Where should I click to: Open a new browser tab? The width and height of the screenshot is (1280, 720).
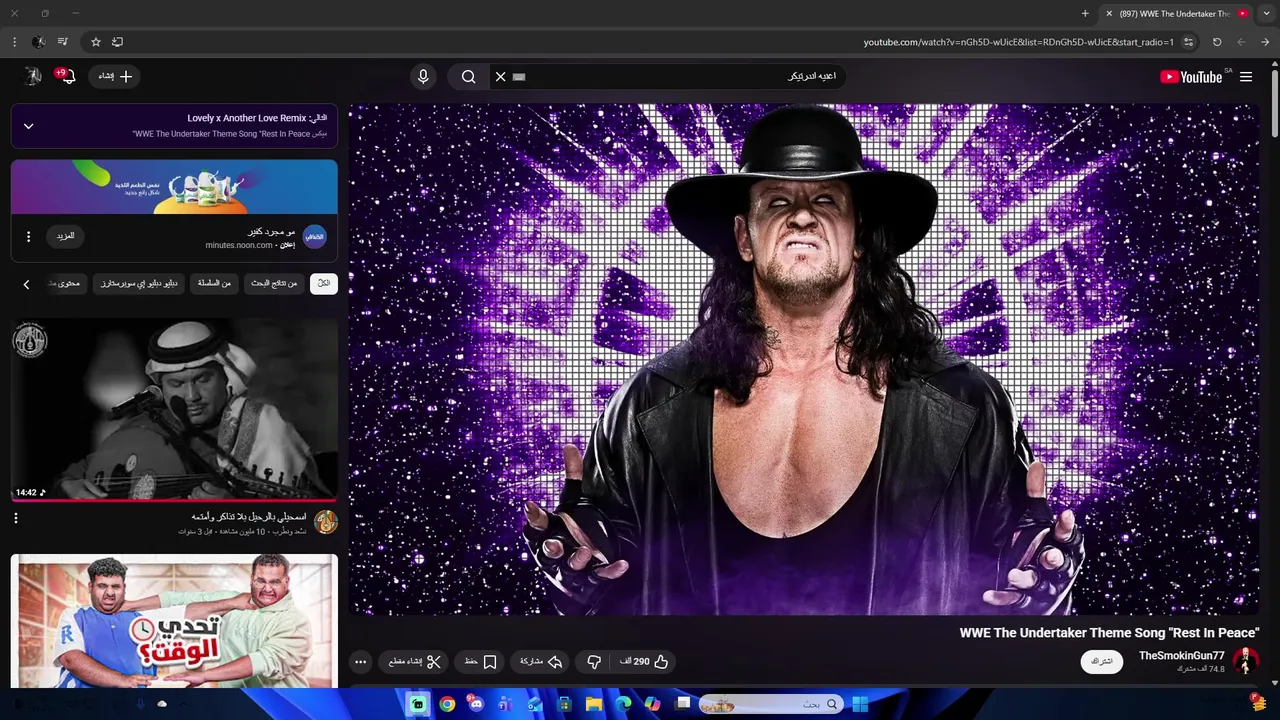(x=1085, y=14)
